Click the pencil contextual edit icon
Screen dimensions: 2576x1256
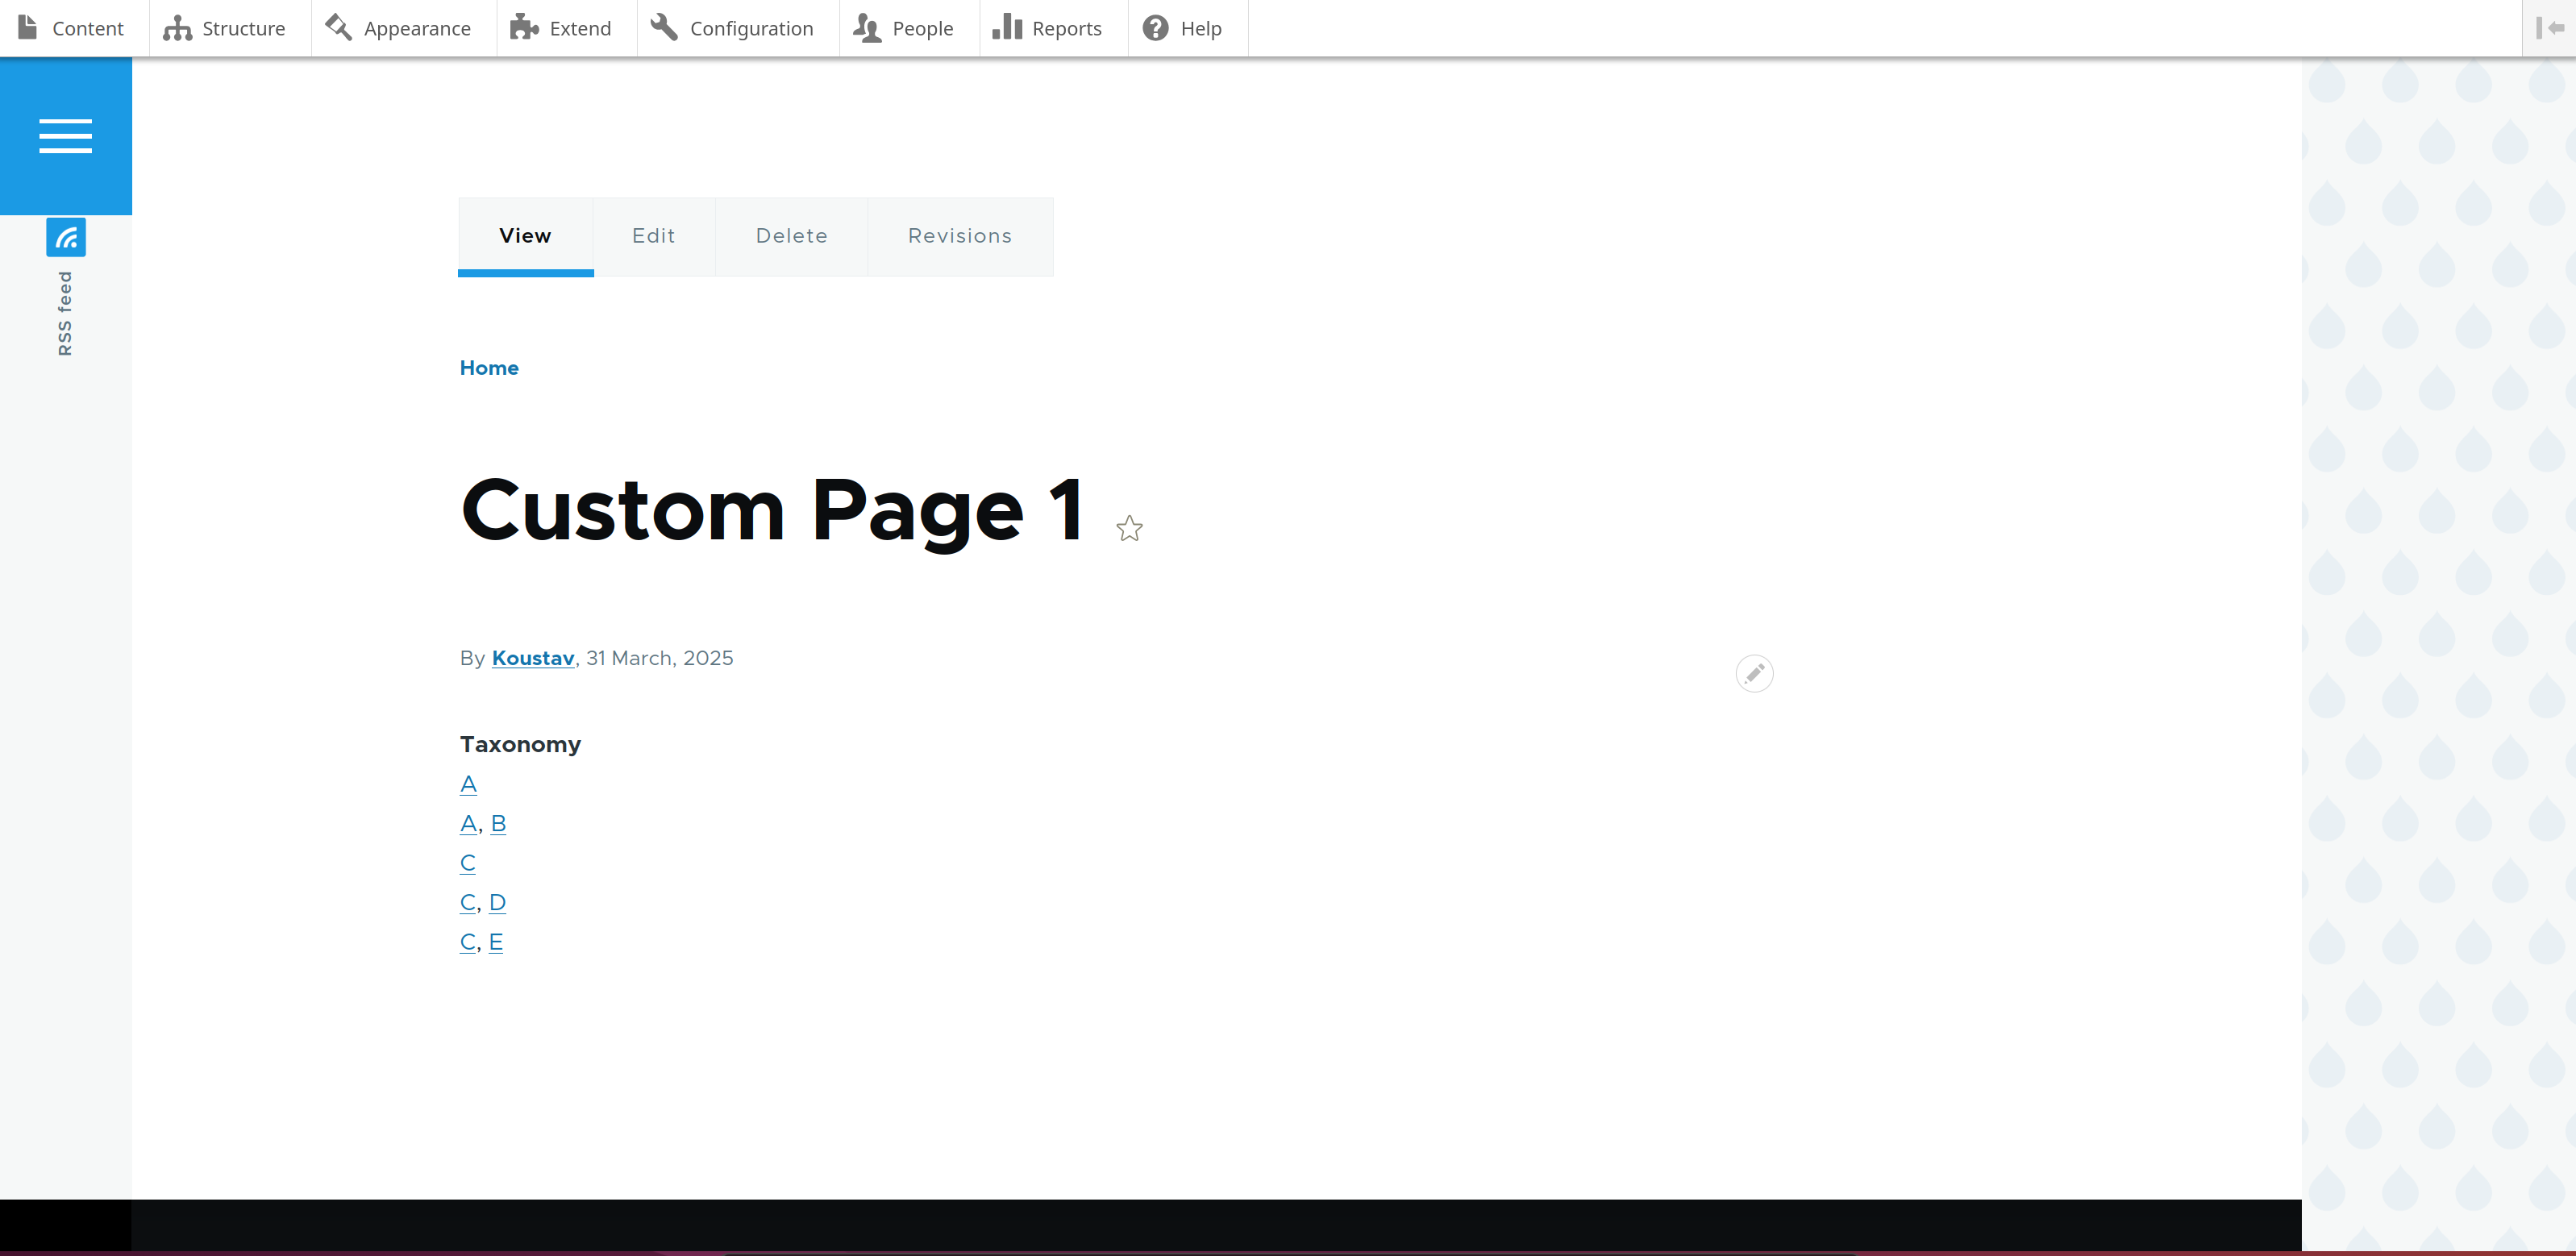pyautogui.click(x=1754, y=673)
